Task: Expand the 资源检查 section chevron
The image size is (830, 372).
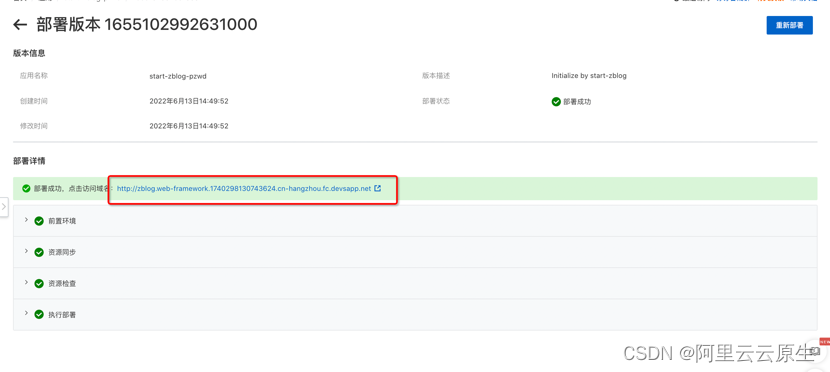Action: pos(26,283)
